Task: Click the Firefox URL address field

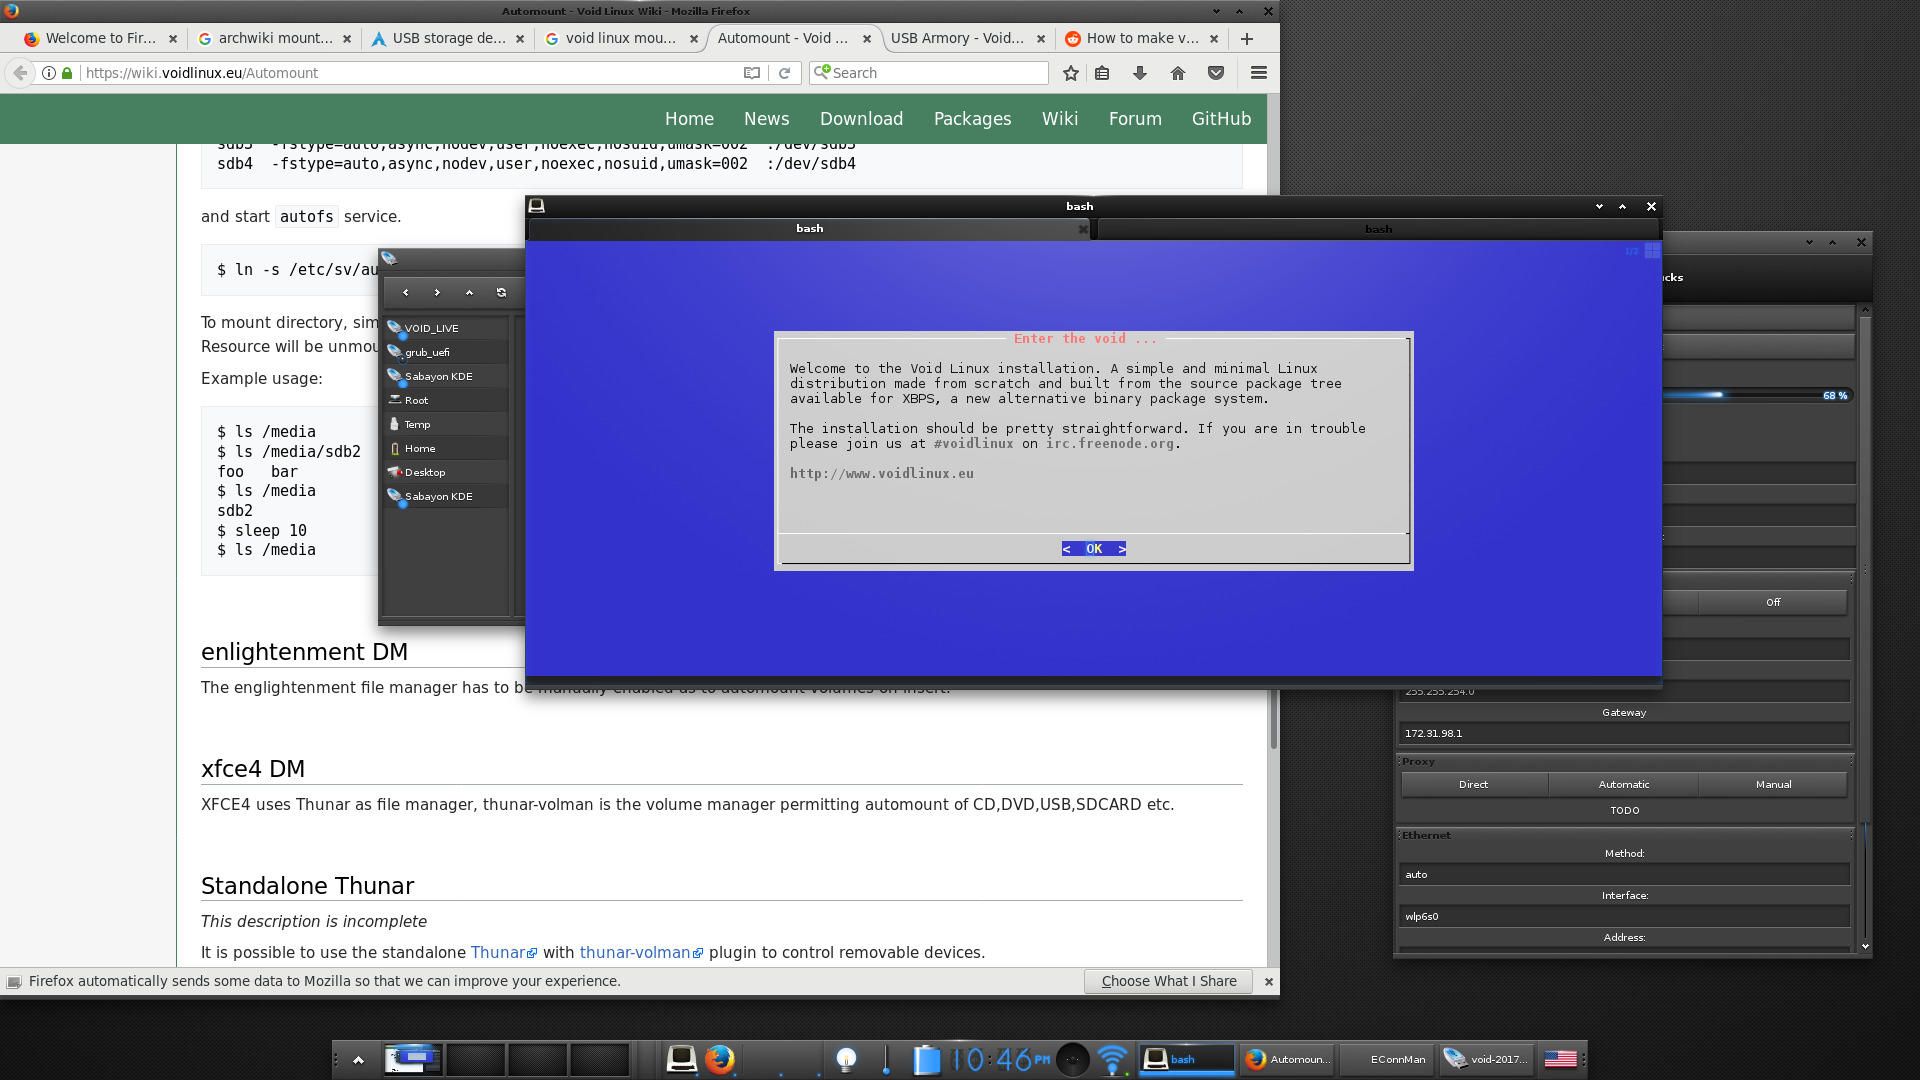Action: point(410,73)
